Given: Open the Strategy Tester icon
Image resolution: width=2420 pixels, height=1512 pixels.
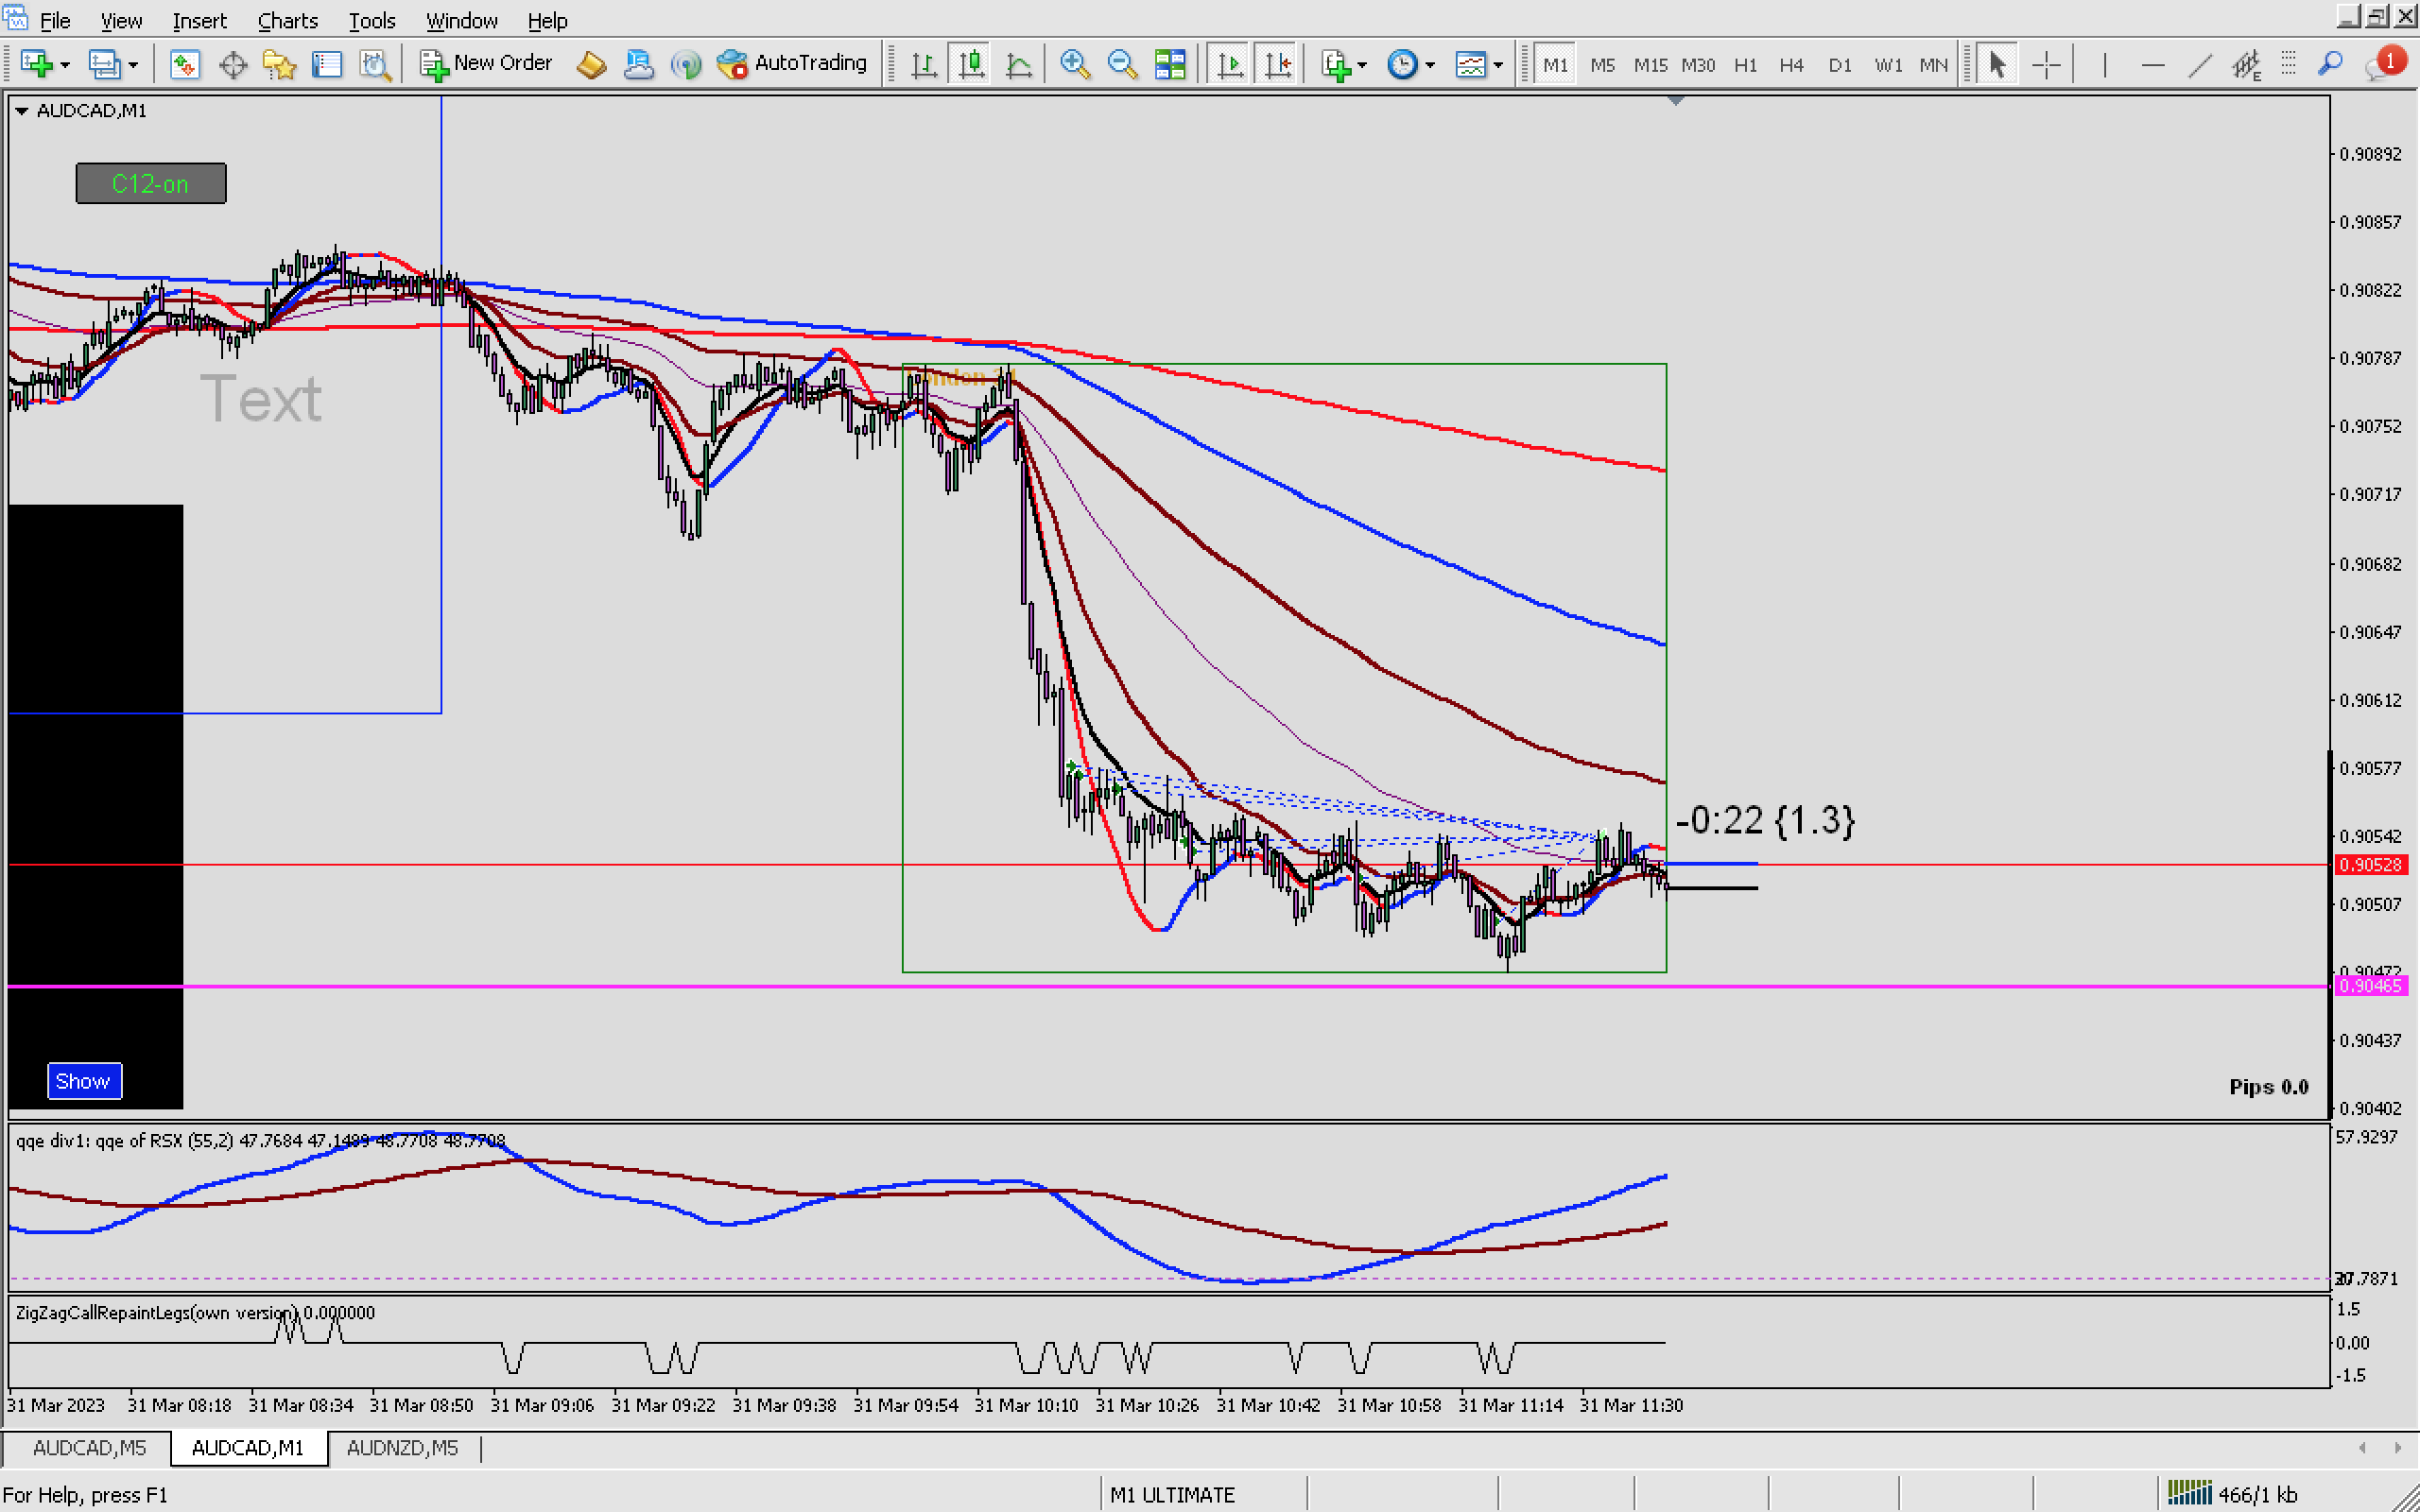Looking at the screenshot, I should click(x=374, y=65).
